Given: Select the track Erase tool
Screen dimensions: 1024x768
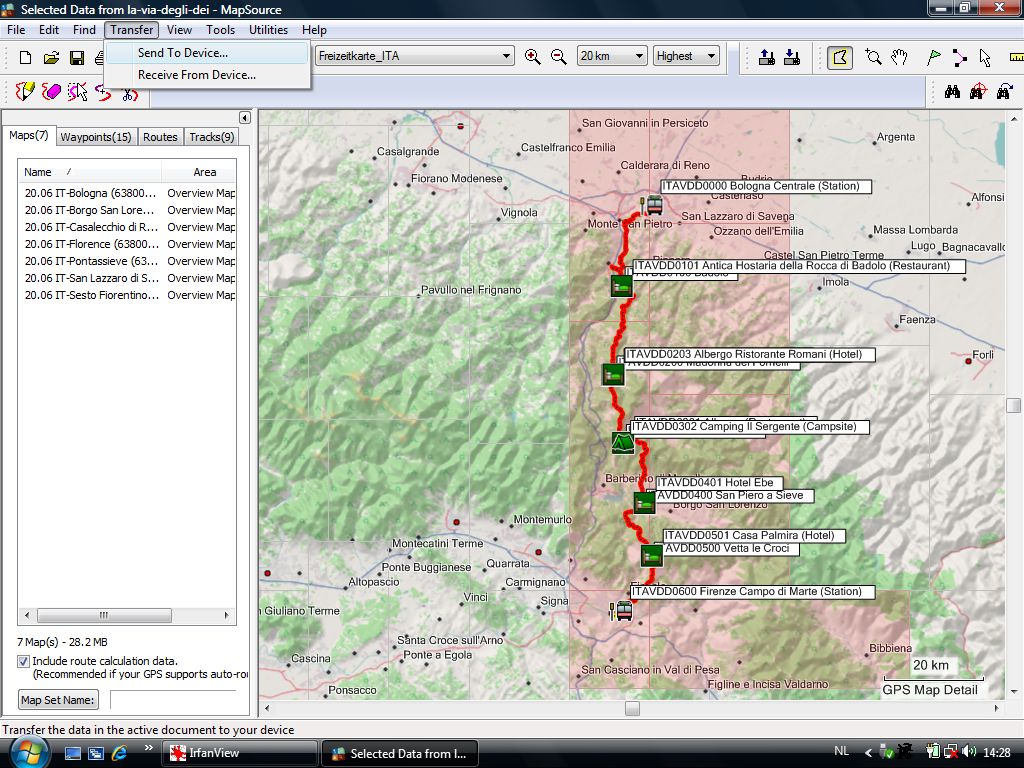Looking at the screenshot, I should pos(52,92).
